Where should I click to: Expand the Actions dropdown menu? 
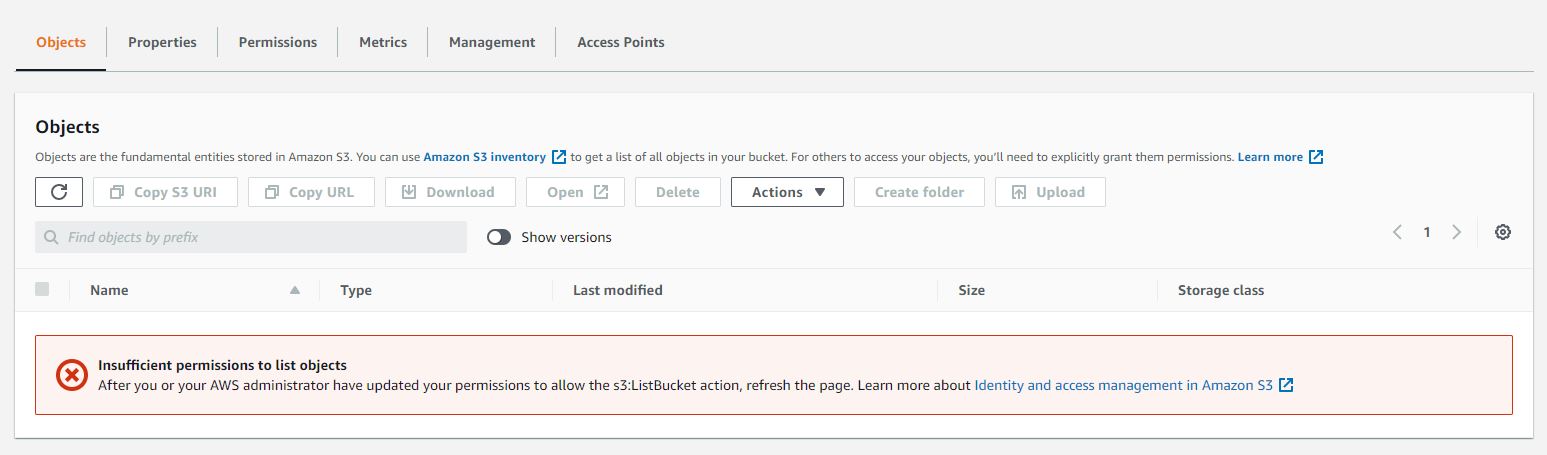[787, 192]
